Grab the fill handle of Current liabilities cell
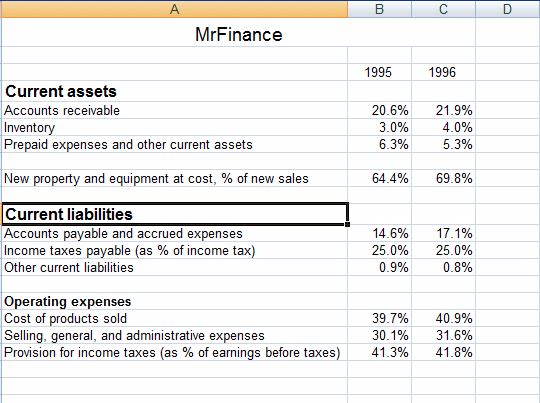The height and width of the screenshot is (403, 540). 347,225
